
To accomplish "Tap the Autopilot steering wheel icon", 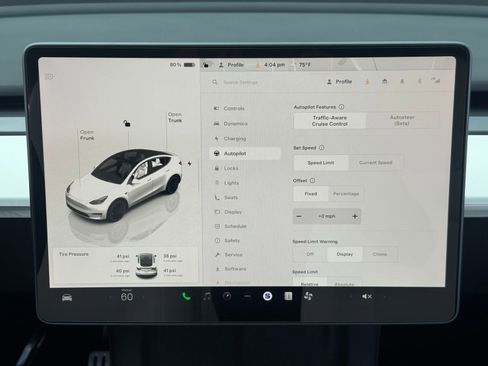I will click(x=217, y=153).
